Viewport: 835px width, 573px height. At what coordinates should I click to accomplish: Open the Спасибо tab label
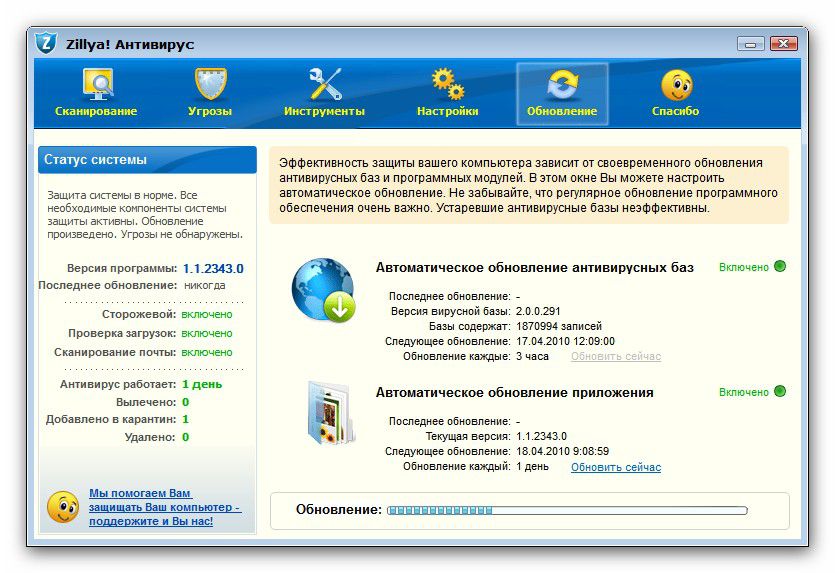pyautogui.click(x=675, y=111)
